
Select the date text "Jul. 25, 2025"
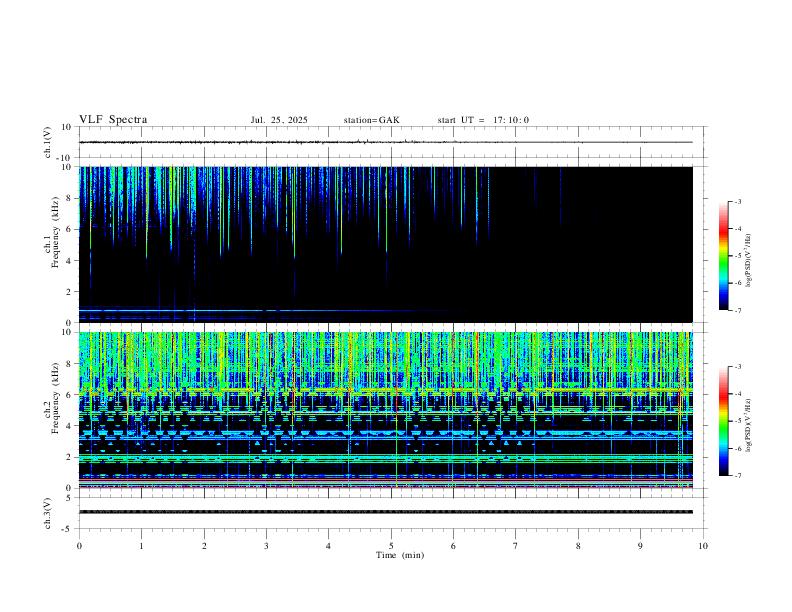(x=279, y=120)
